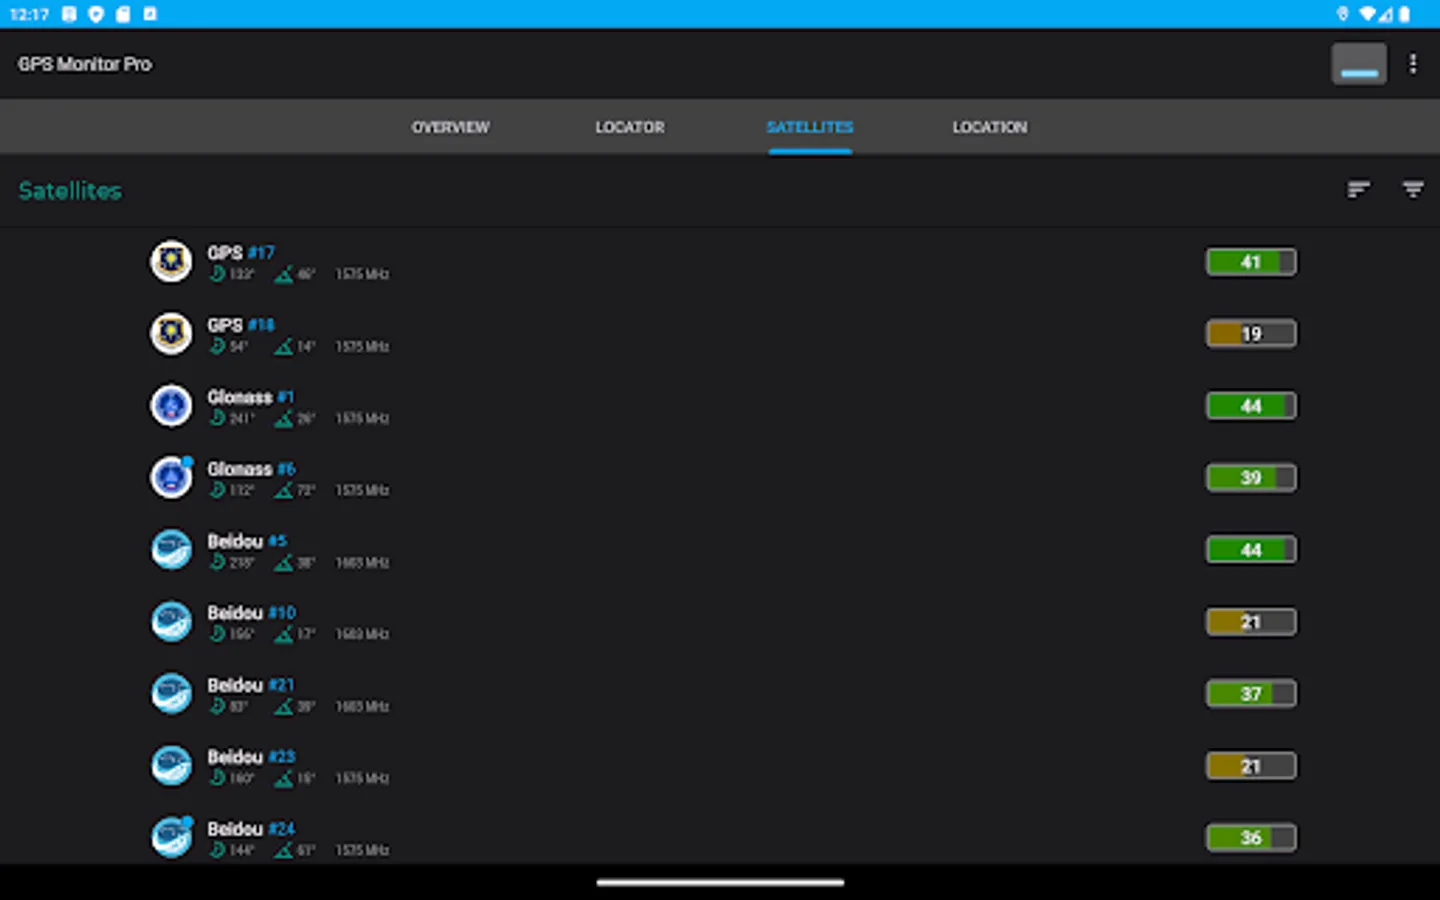Select the Satellites tab

tap(810, 127)
